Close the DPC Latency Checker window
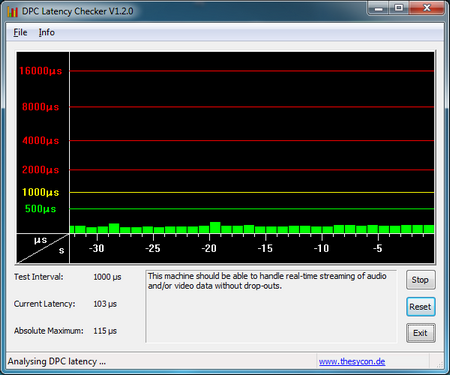Screen dimensions: 450x375 click(427, 8)
